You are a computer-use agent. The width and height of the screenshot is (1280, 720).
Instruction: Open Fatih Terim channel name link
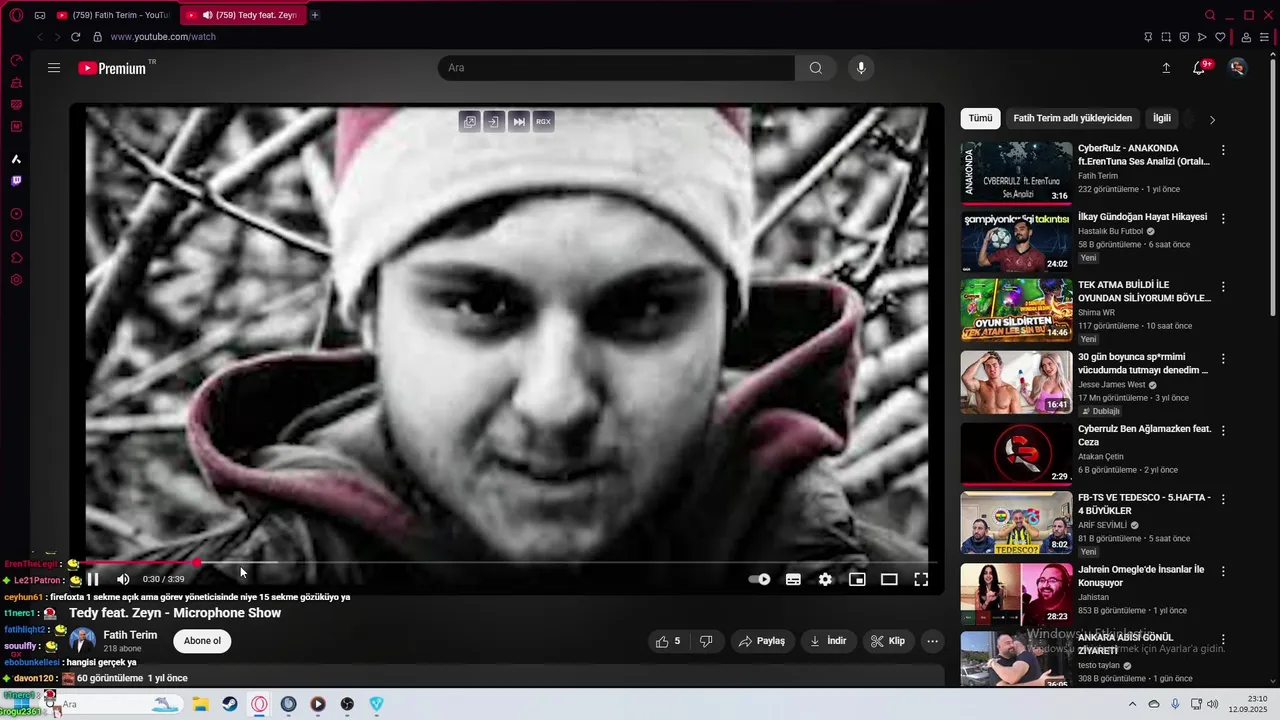pyautogui.click(x=130, y=635)
